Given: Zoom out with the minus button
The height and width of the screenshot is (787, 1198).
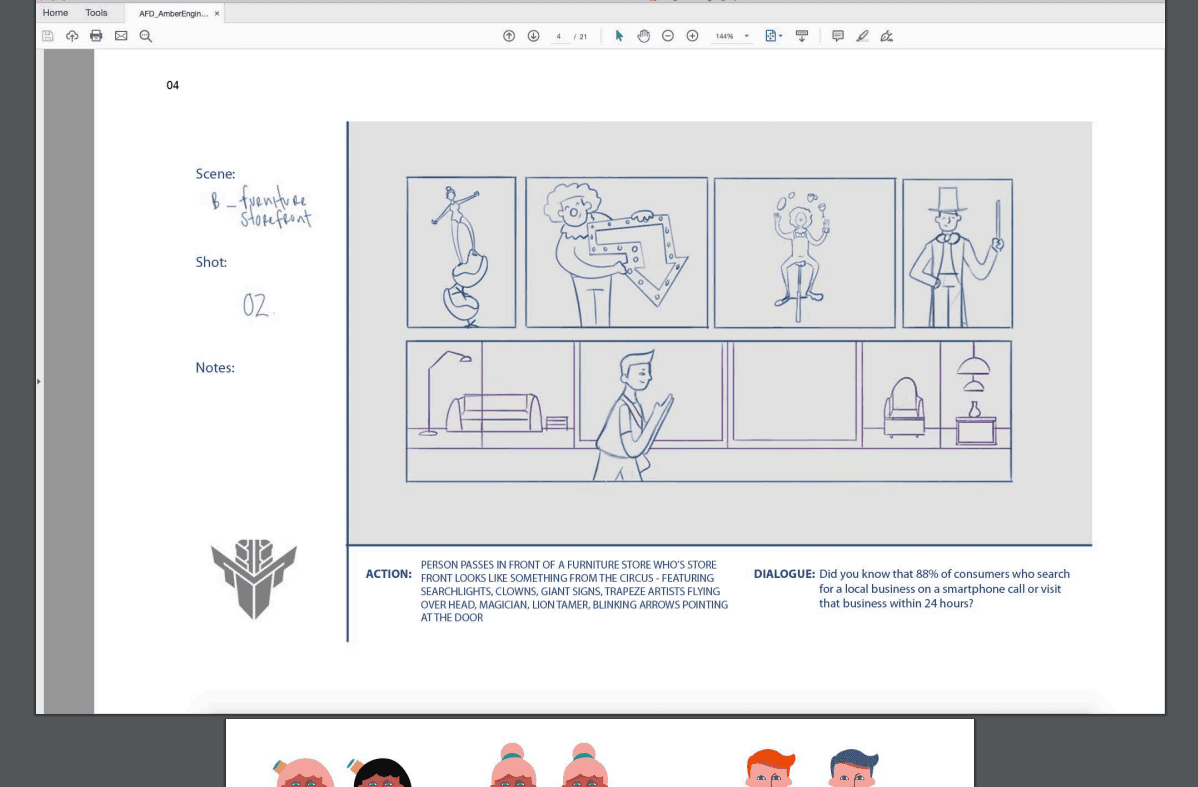Looking at the screenshot, I should 668,36.
